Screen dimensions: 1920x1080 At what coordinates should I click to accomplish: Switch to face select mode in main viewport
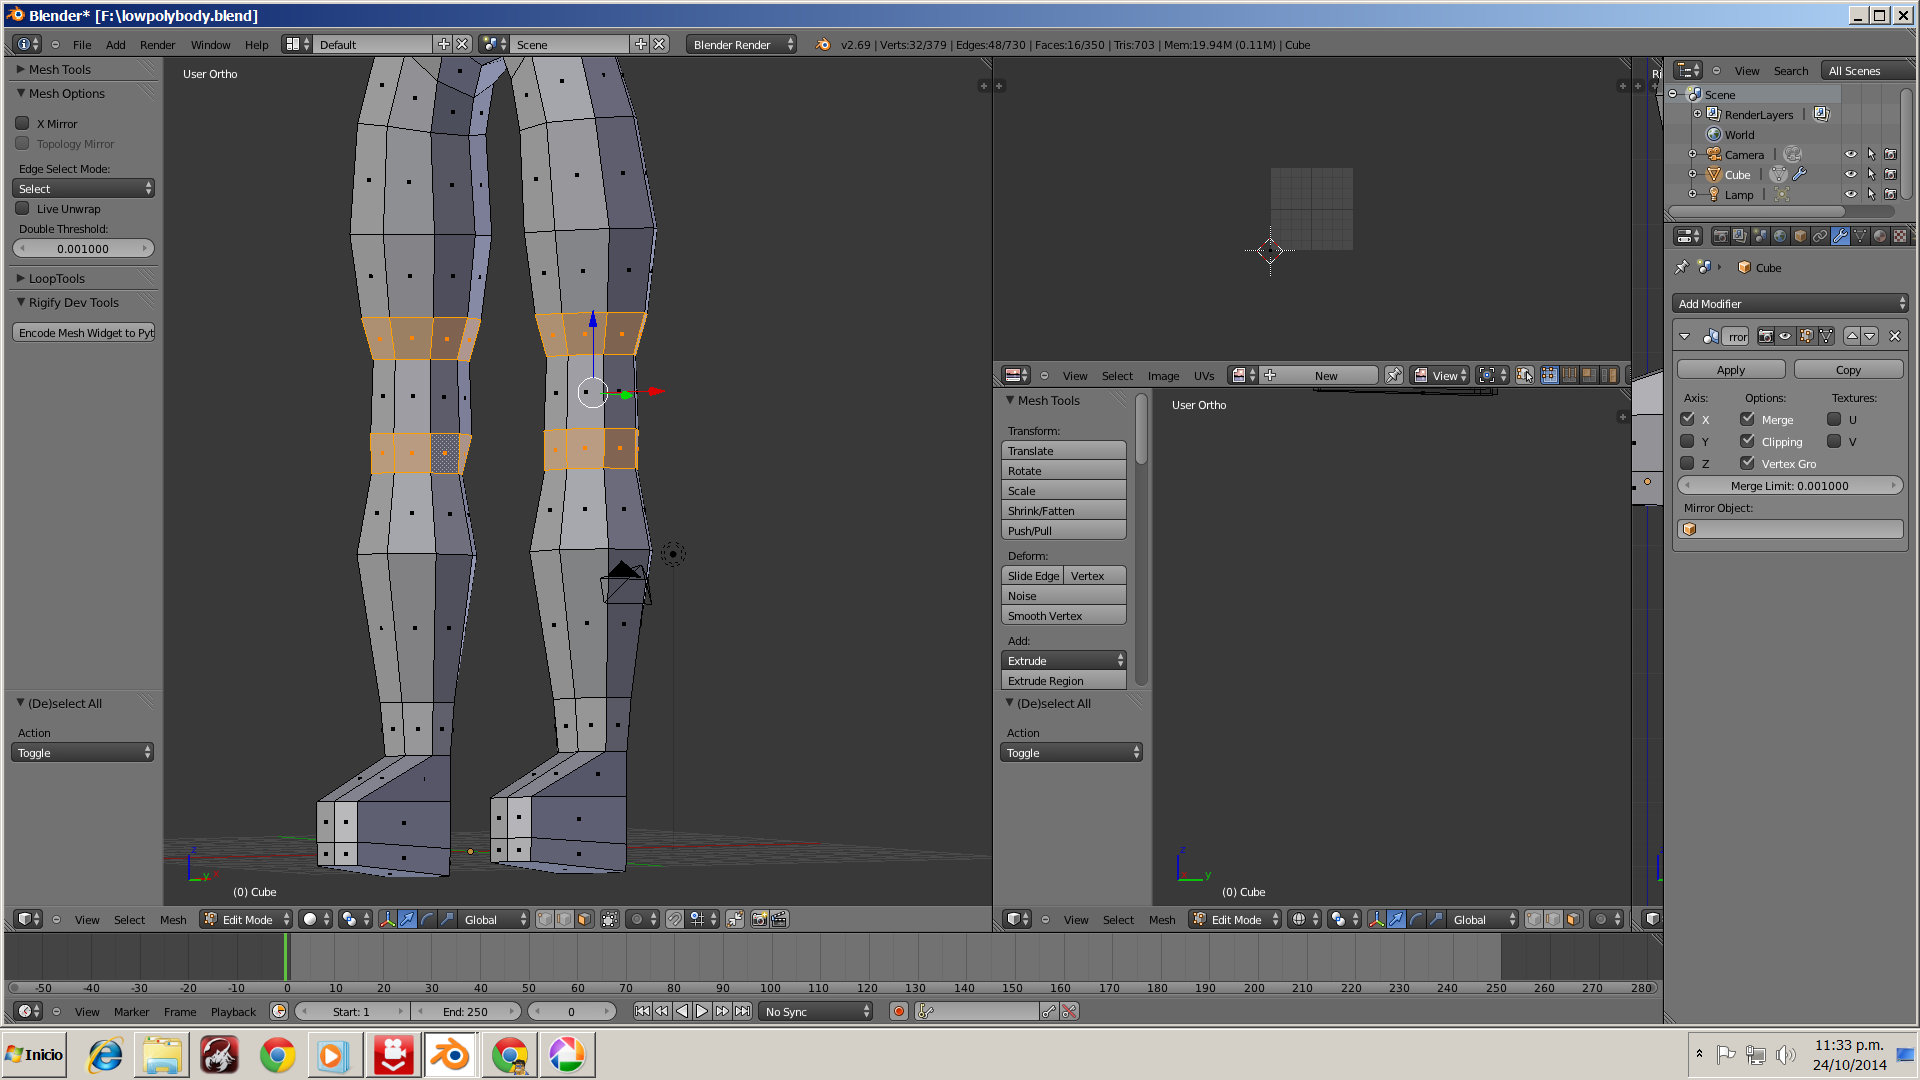[584, 919]
